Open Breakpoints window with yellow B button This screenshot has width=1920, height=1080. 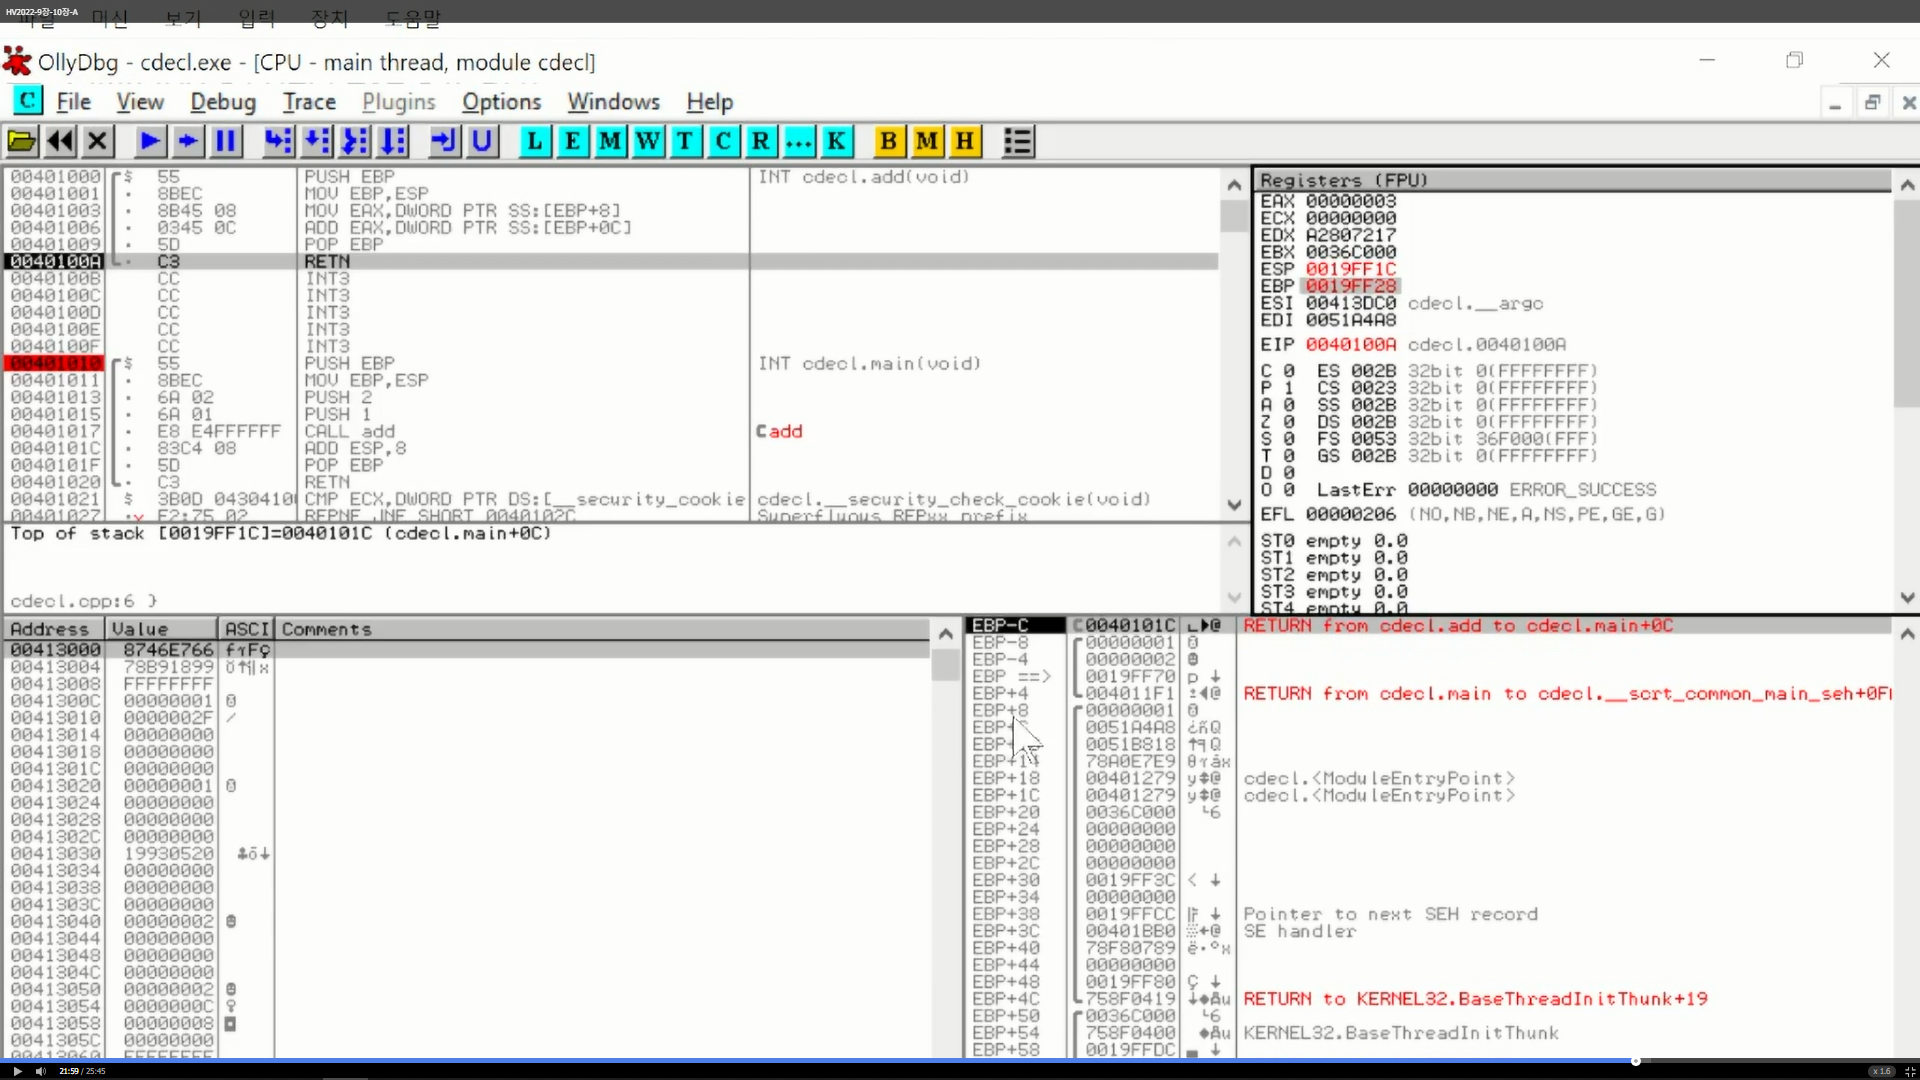click(888, 141)
